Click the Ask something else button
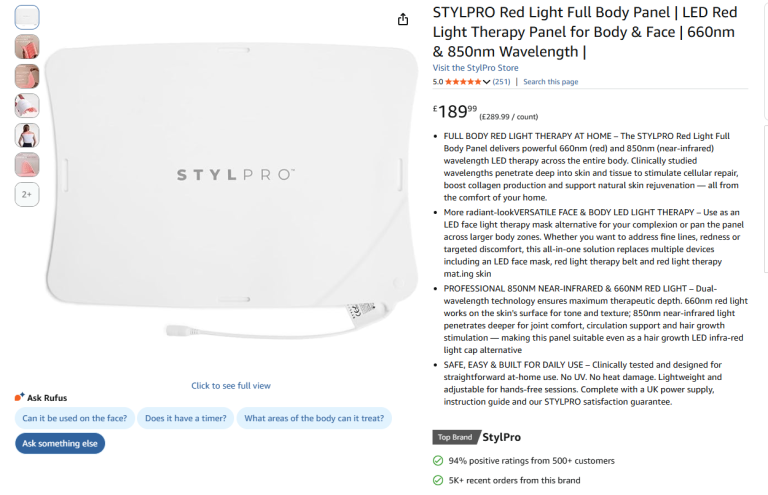Viewport: 768px width, 495px height. click(x=60, y=443)
